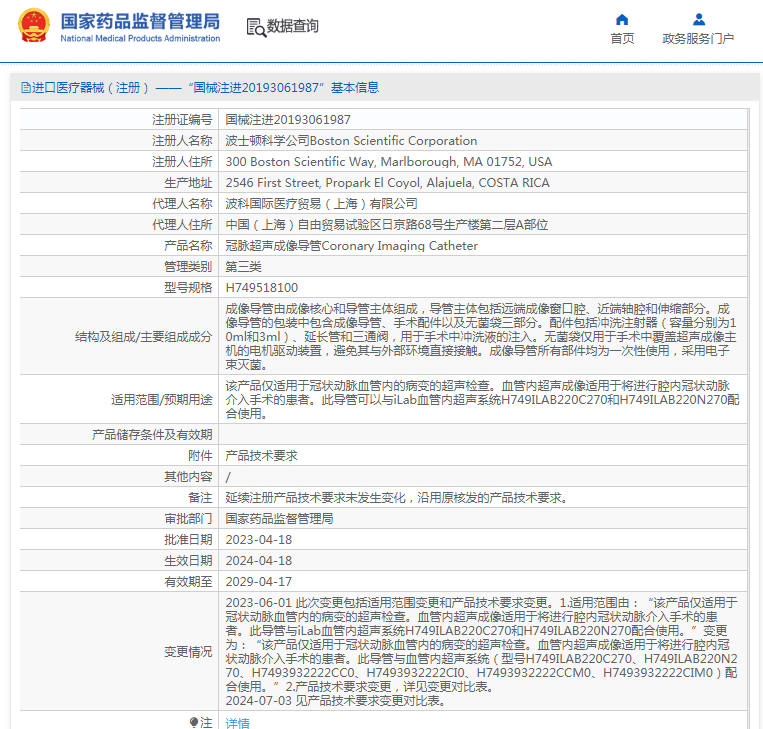Select product name Coronary Imaging Catheter
763x729 pixels.
(x=351, y=245)
